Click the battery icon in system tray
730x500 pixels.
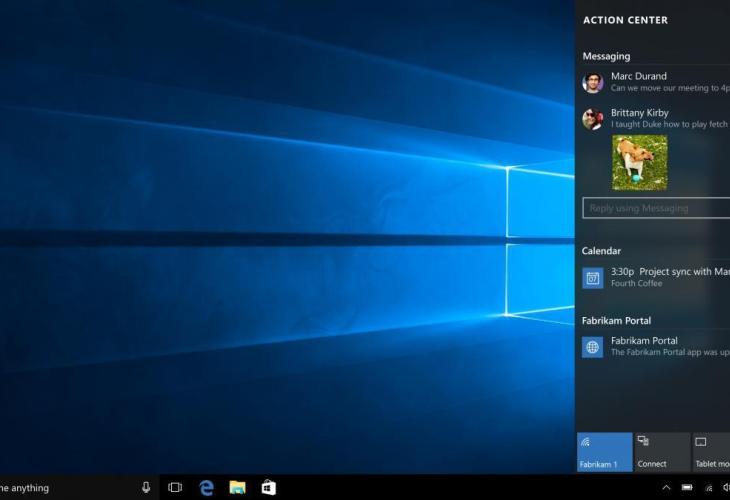687,488
